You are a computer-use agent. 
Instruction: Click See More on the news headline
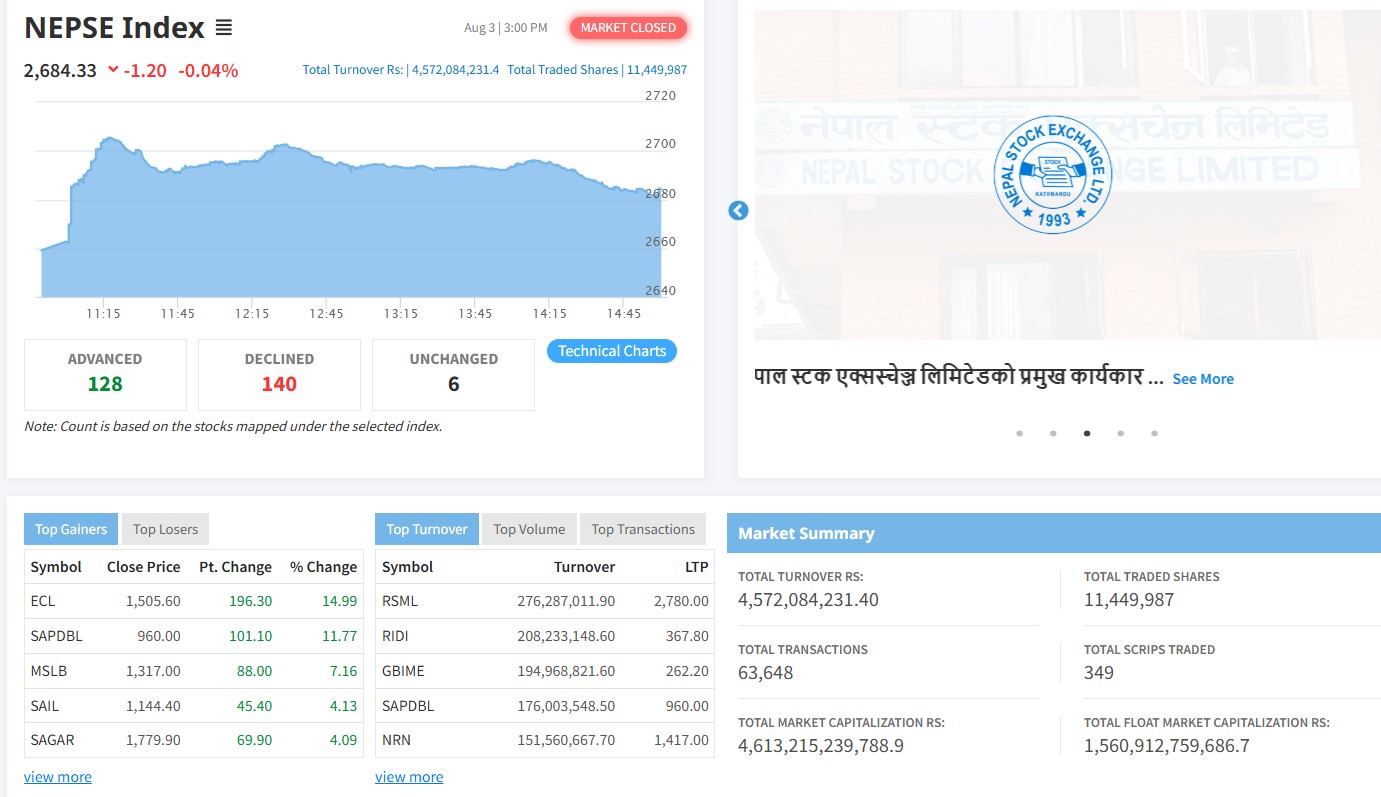click(1203, 379)
